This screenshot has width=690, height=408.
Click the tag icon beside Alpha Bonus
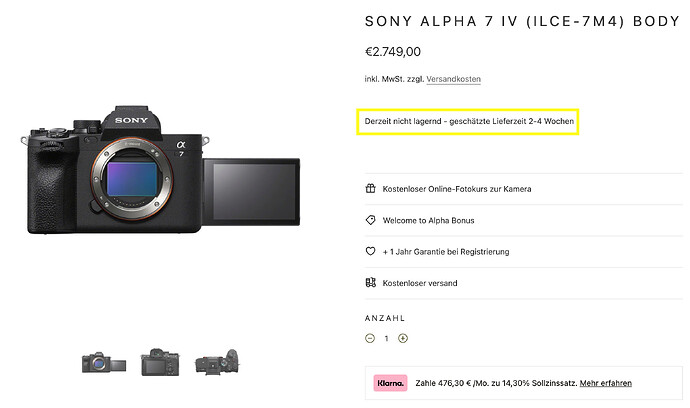(x=370, y=220)
